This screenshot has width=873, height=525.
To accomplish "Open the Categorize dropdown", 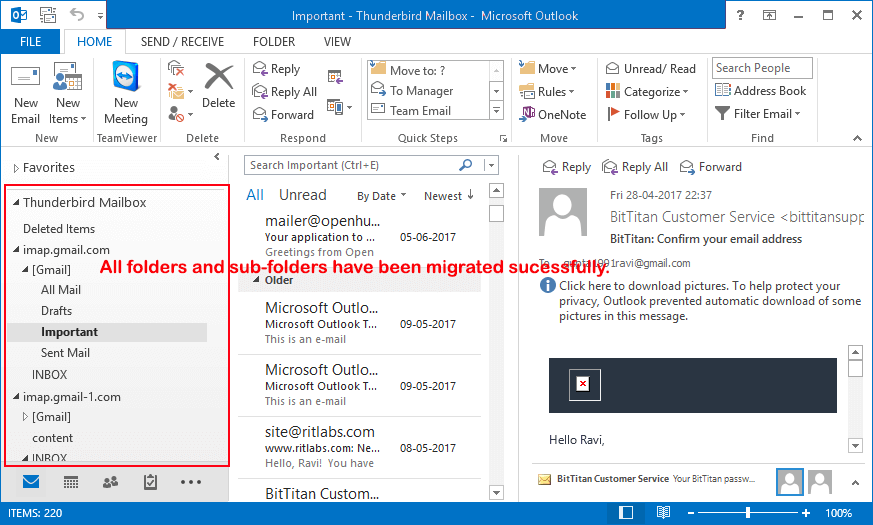I will tap(648, 91).
